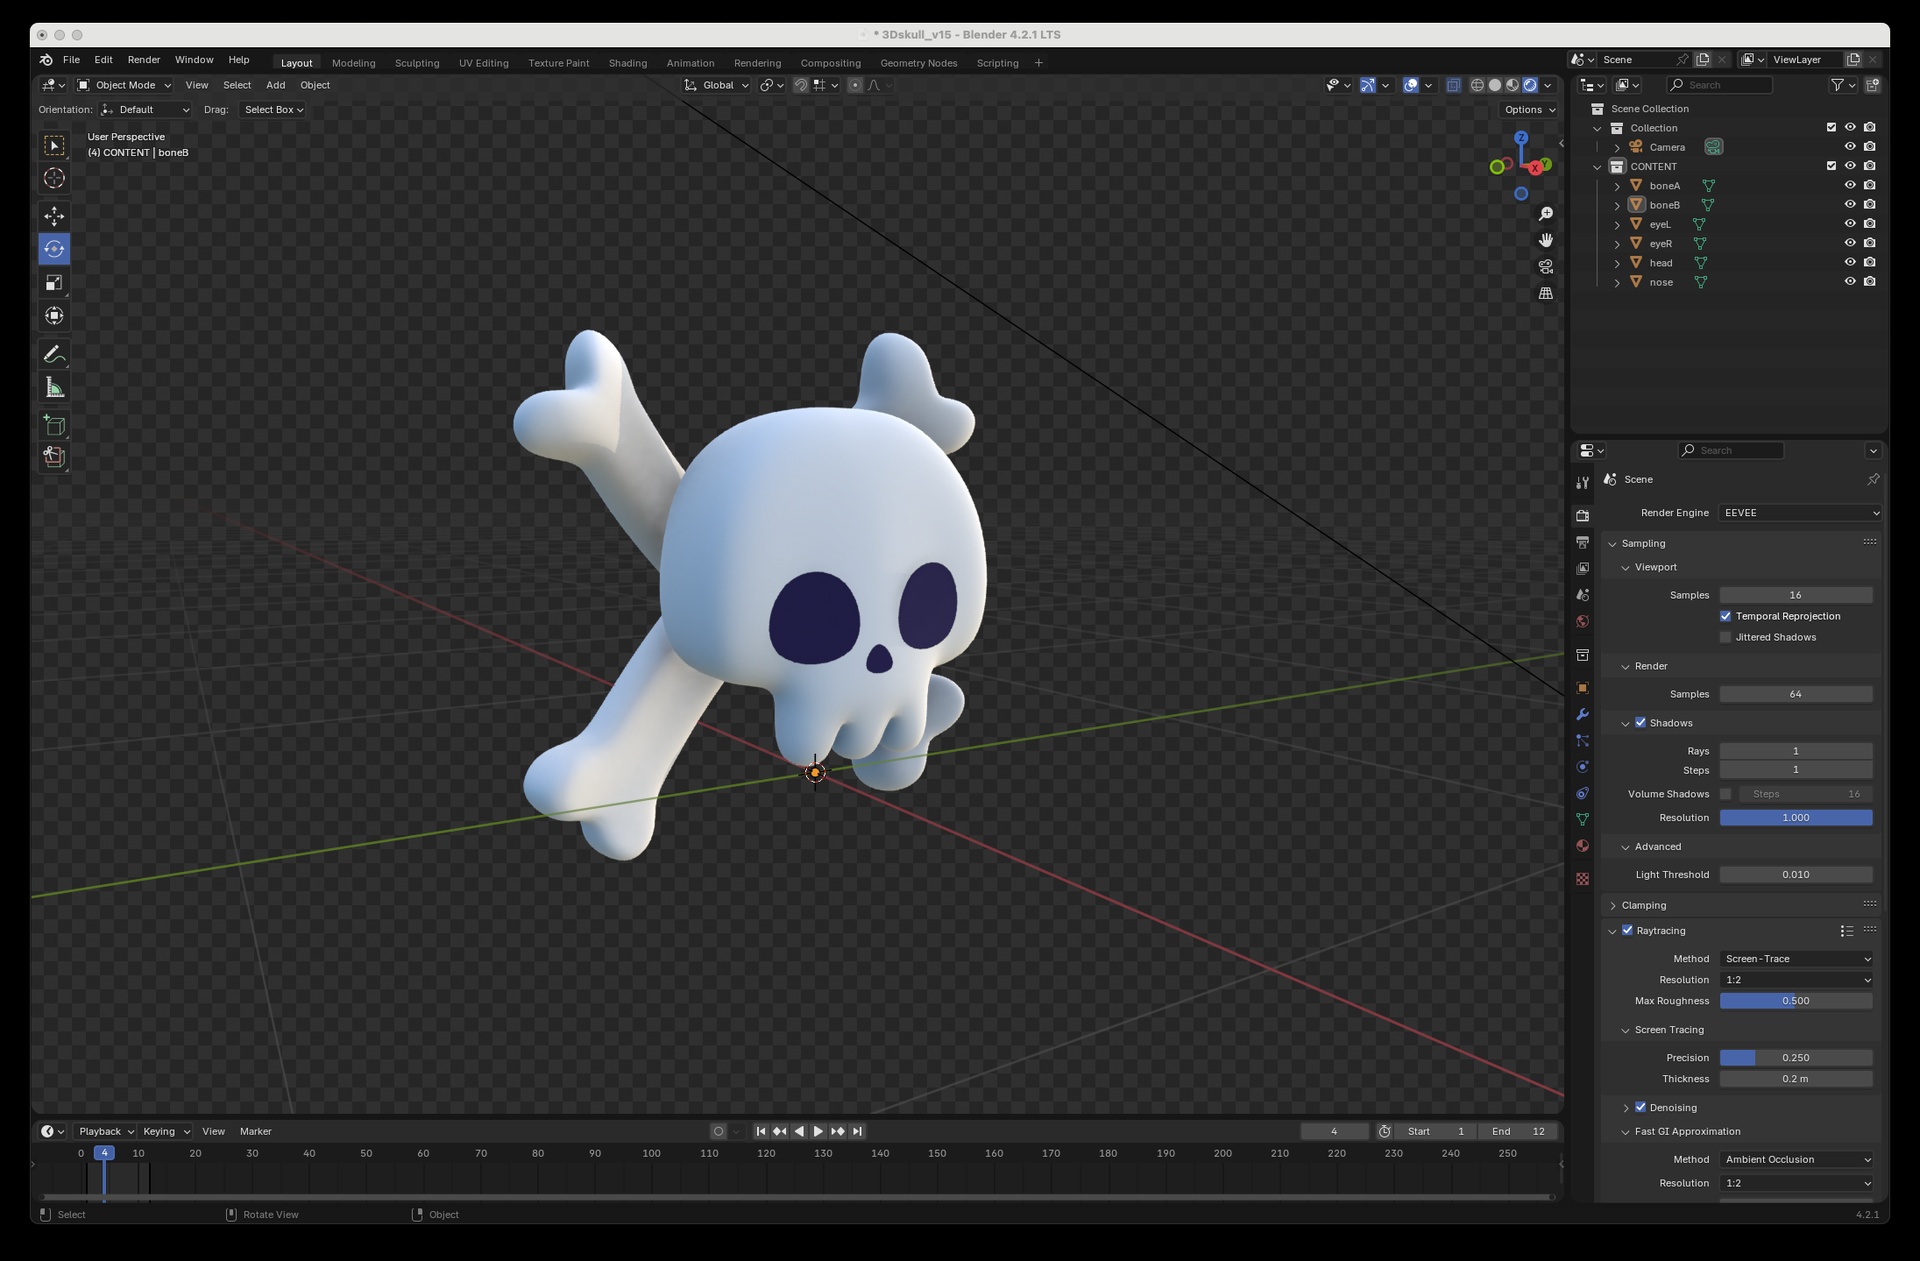Select the Annotate tool
The width and height of the screenshot is (1920, 1261).
[x=54, y=355]
